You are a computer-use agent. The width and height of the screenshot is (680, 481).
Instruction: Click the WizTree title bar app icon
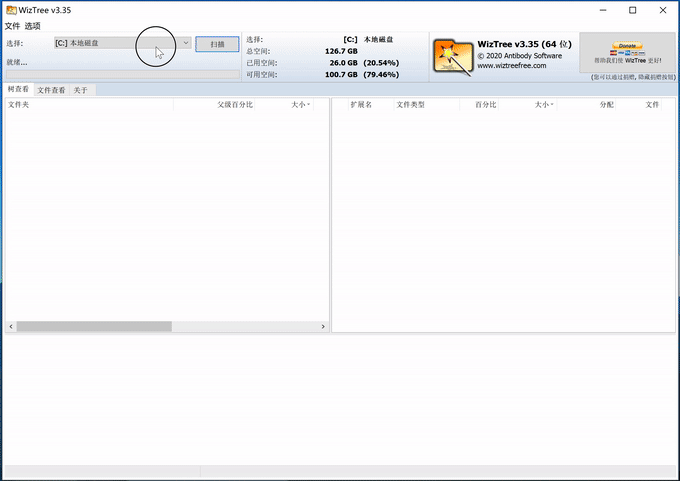tap(11, 10)
